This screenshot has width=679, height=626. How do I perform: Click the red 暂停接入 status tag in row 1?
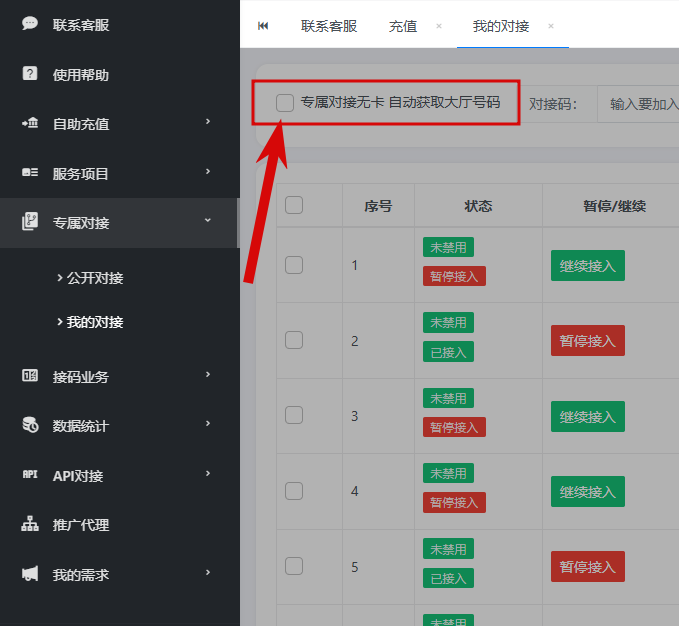pos(454,276)
